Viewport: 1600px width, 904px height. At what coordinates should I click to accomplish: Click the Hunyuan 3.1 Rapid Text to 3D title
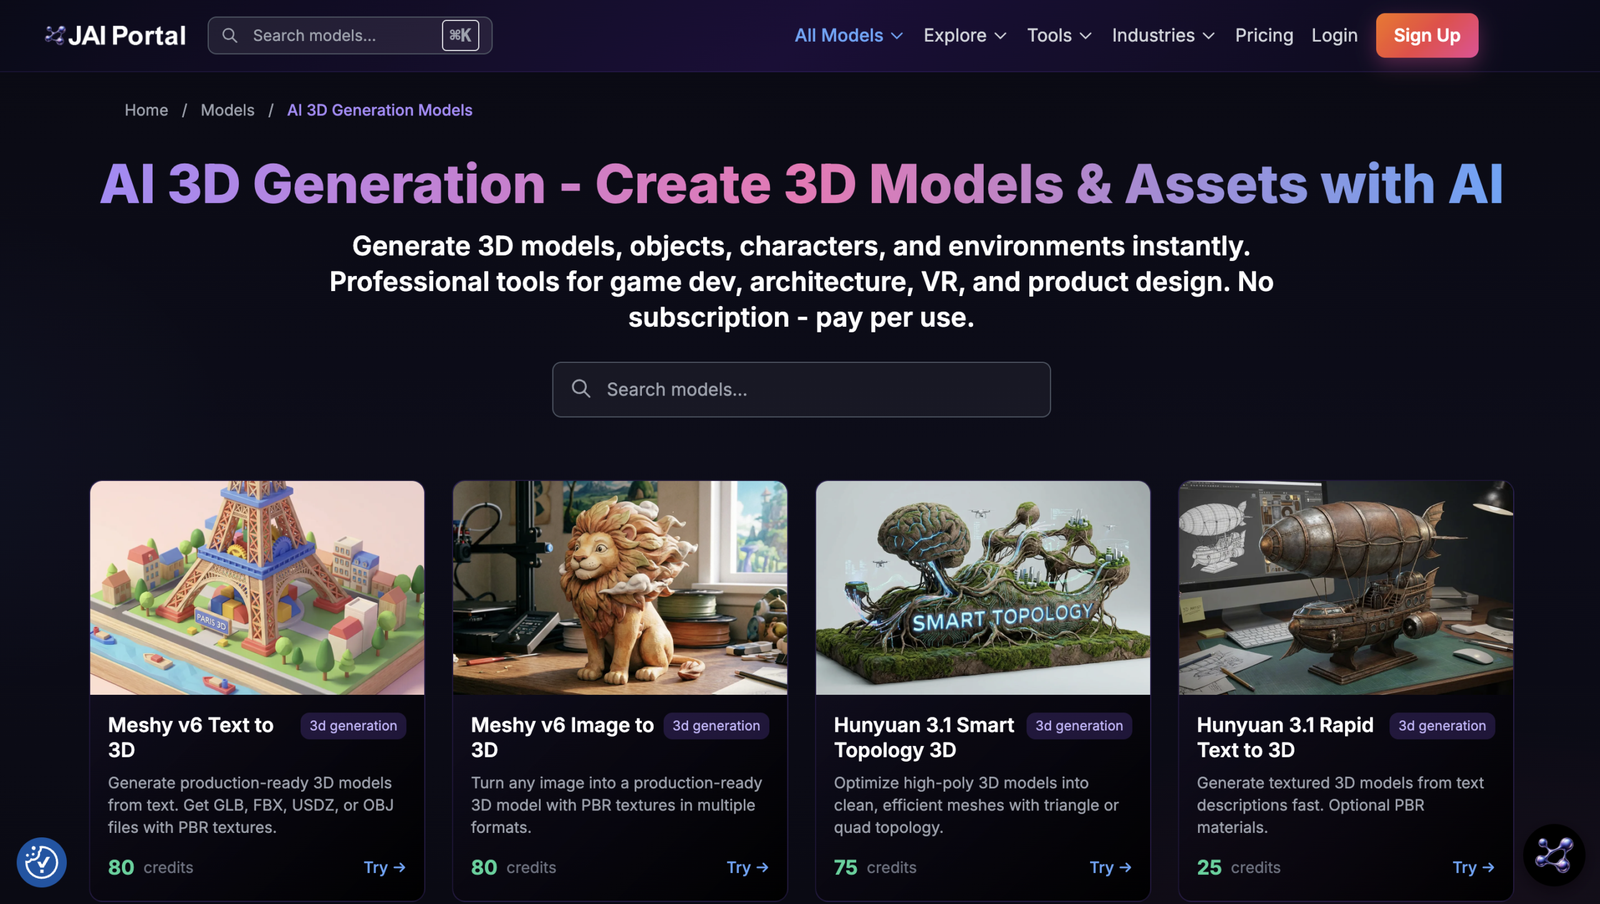click(x=1285, y=737)
